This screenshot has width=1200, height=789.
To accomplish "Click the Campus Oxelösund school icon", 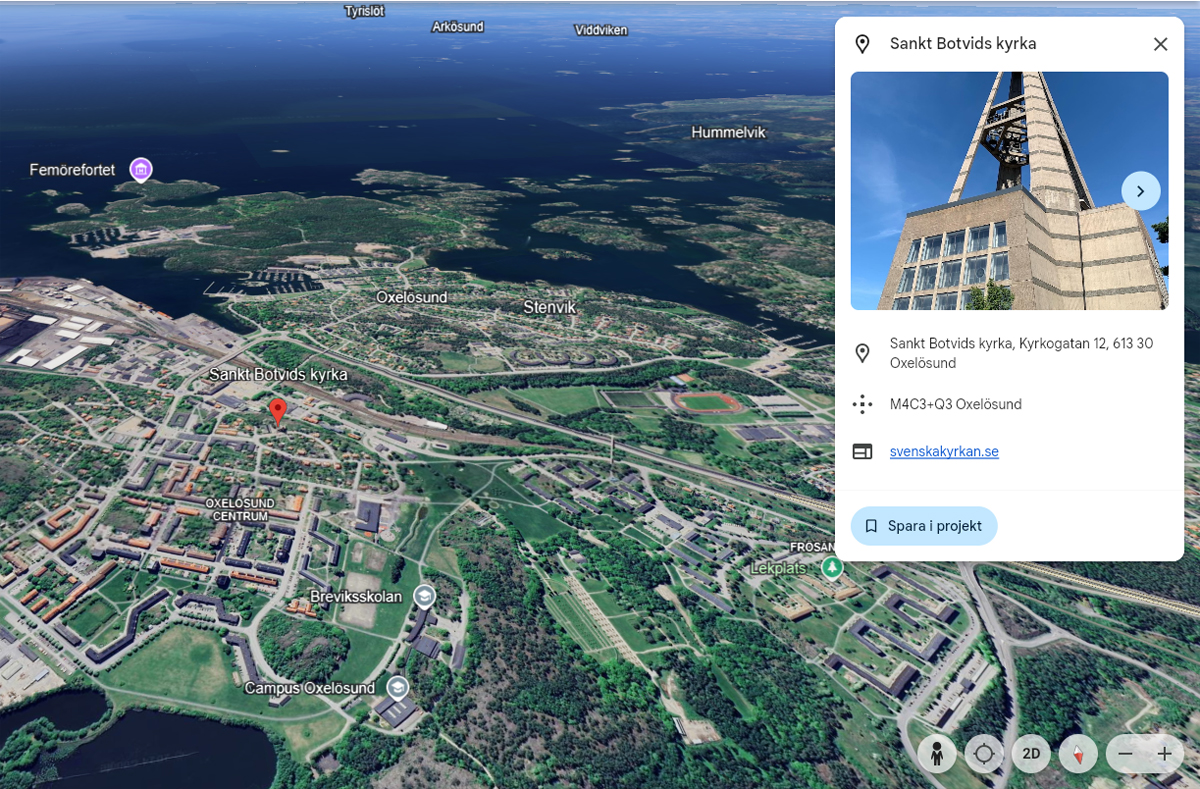I will (398, 687).
